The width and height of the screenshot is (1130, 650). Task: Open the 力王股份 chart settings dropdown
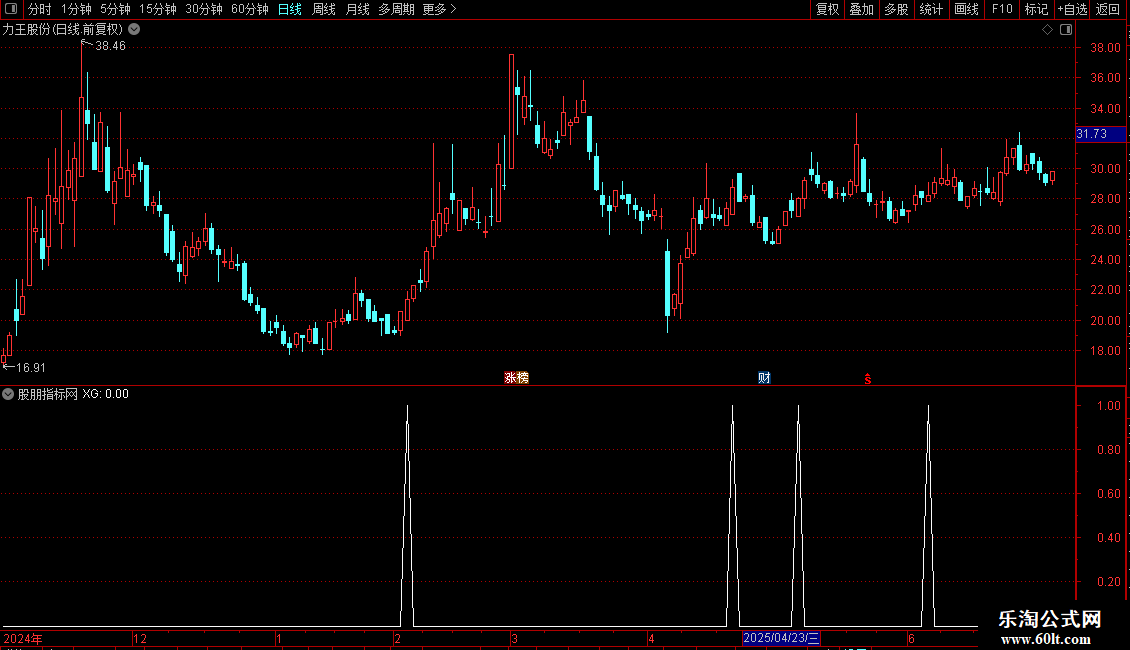click(134, 30)
